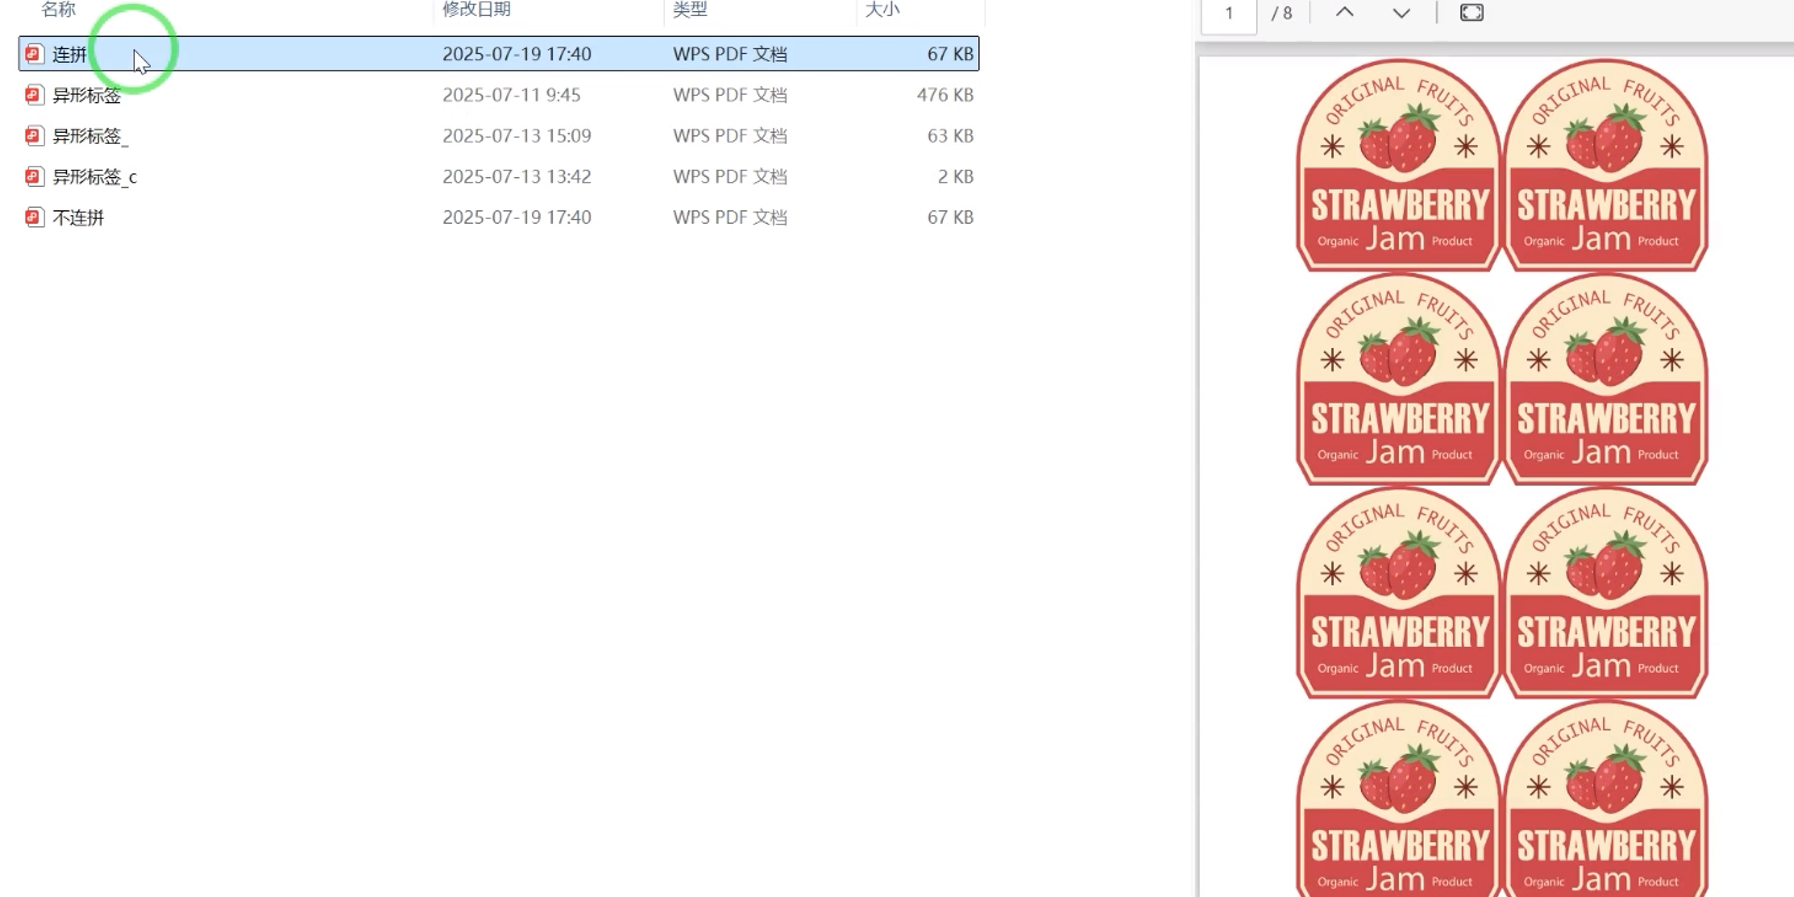Click the date 2025-07-13 13:42

pos(517,177)
